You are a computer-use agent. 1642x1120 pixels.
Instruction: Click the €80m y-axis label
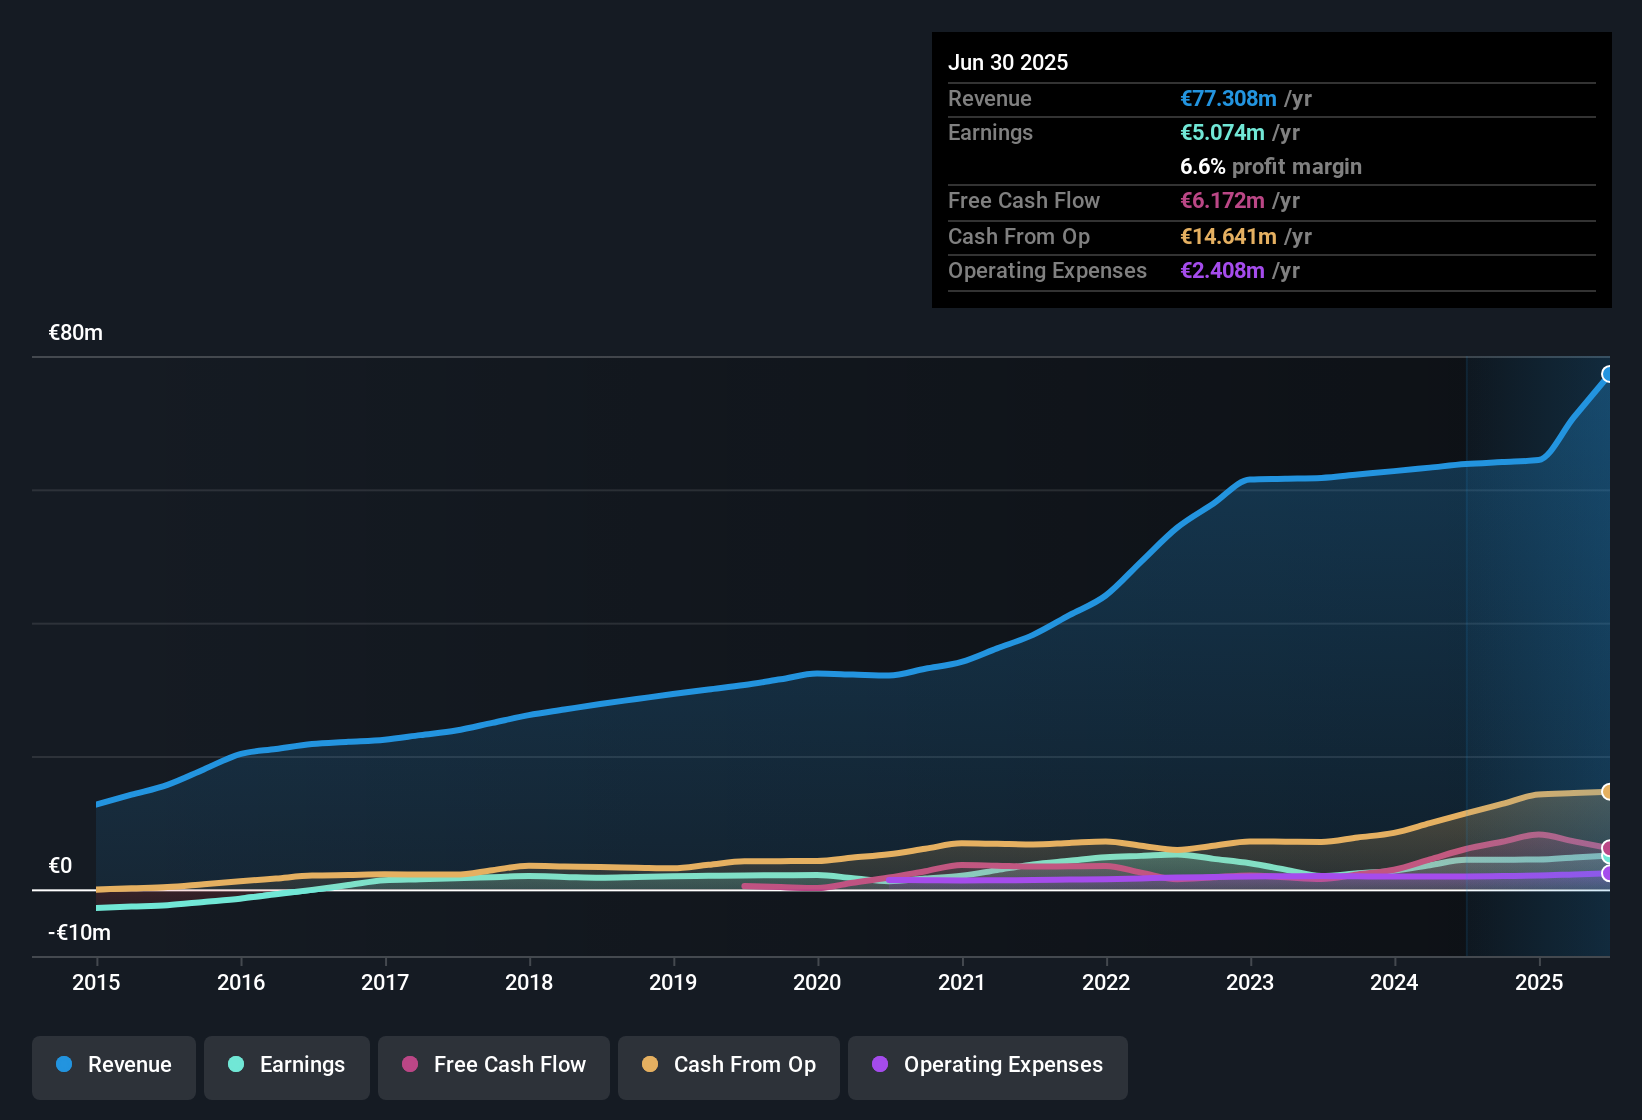click(x=76, y=333)
